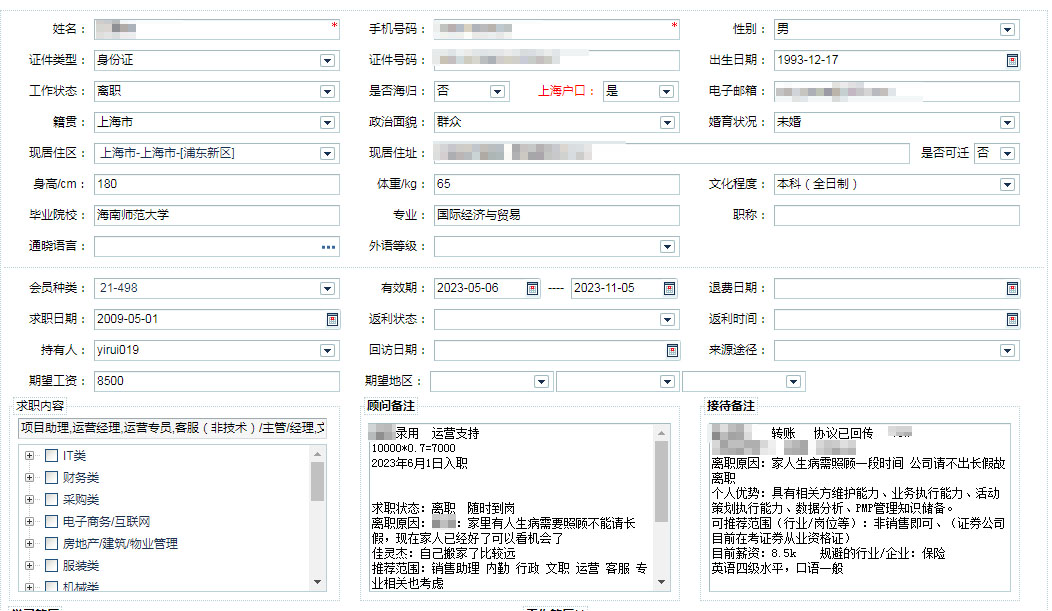Click the 专业 field

point(557,215)
